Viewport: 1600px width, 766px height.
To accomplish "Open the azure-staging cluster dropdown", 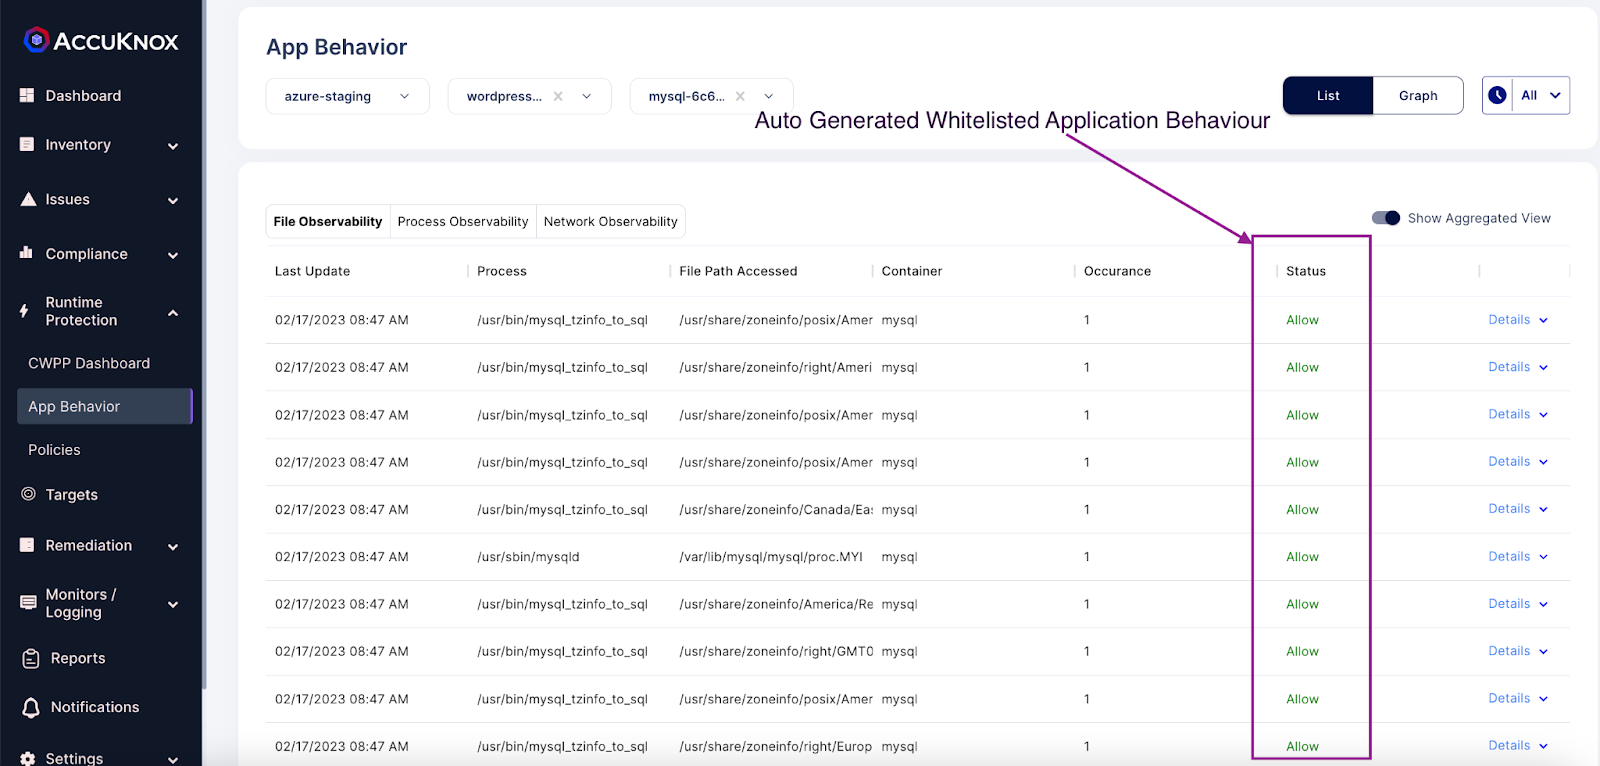I will coord(347,96).
